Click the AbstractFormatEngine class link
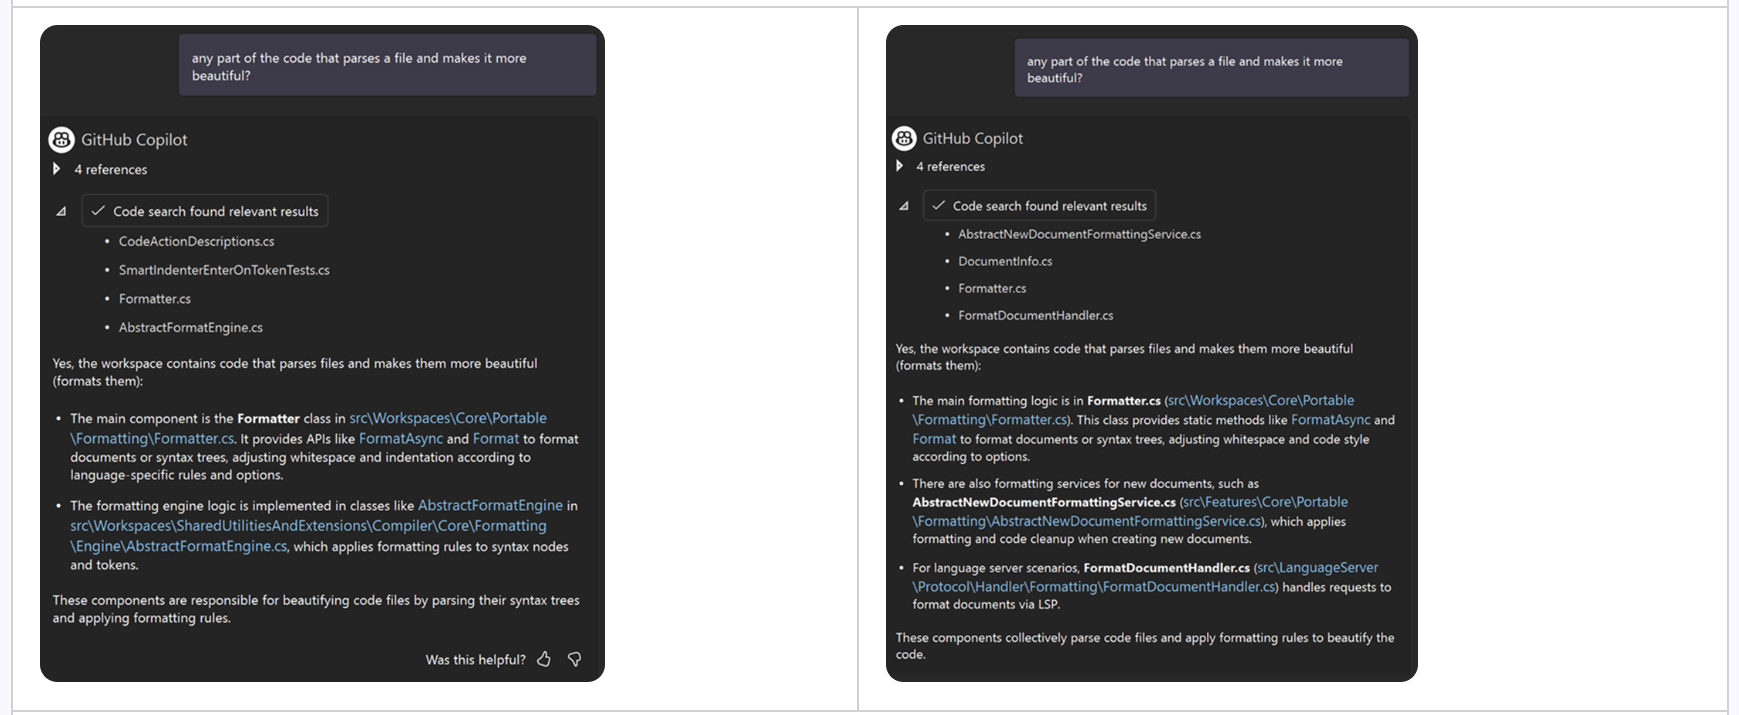This screenshot has width=1739, height=715. tap(490, 506)
